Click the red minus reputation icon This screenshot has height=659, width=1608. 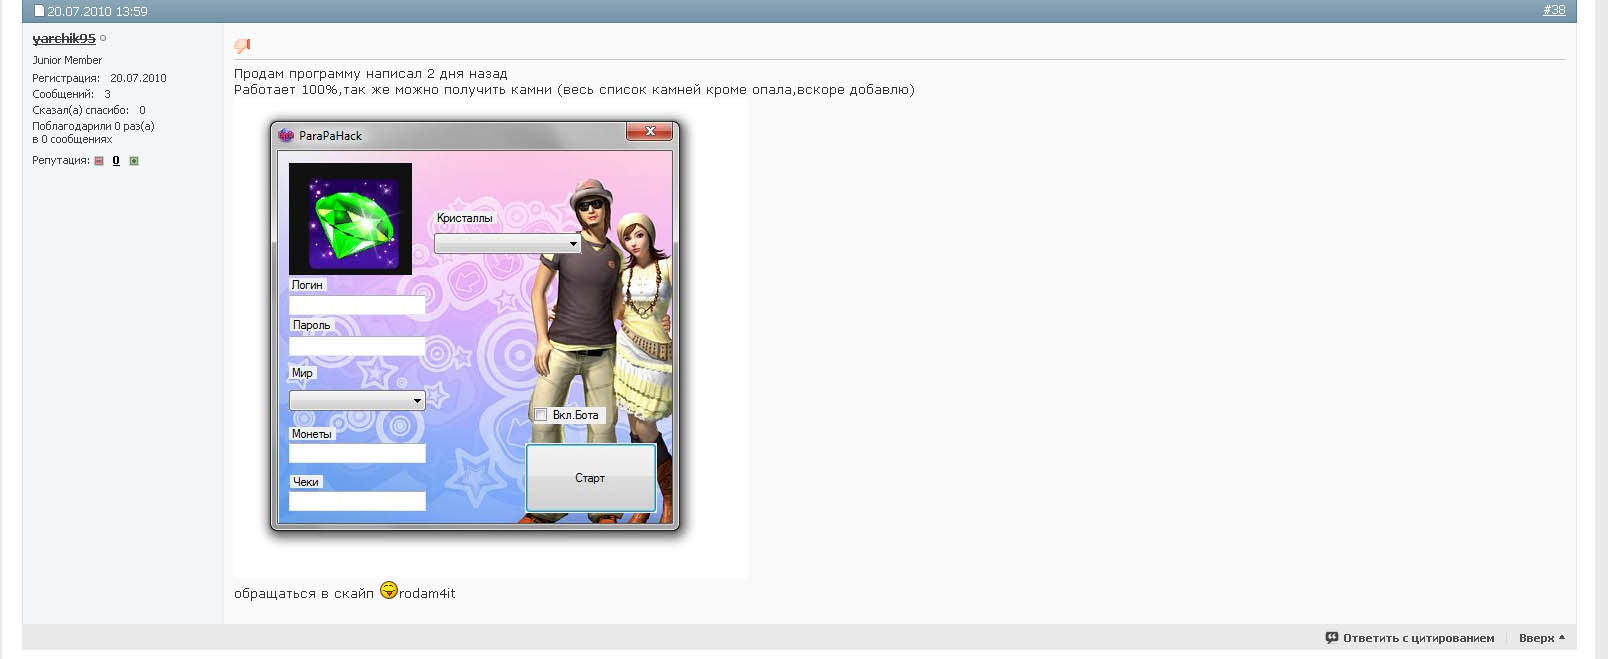tap(99, 161)
